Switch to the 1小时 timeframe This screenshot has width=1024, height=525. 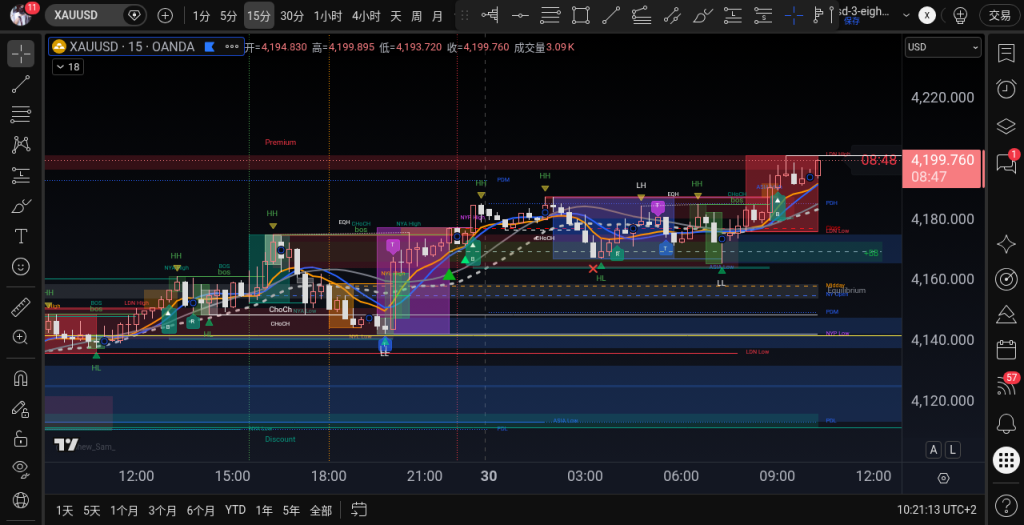tap(328, 16)
